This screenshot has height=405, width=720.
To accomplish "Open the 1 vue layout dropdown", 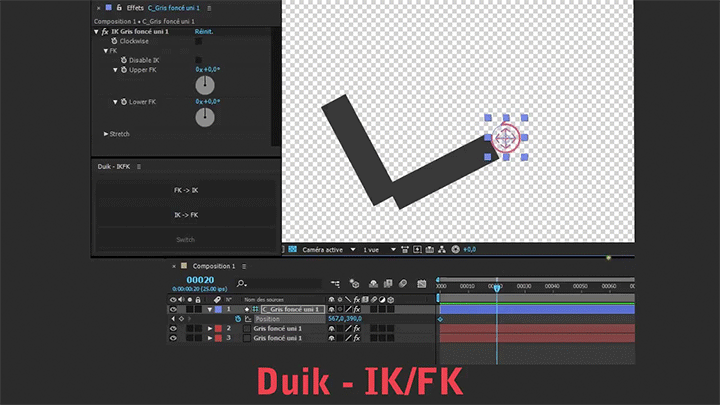I will pos(379,250).
